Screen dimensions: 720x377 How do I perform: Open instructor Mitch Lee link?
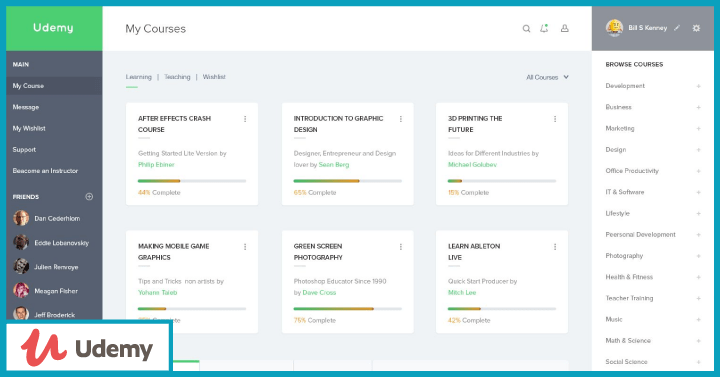point(462,293)
